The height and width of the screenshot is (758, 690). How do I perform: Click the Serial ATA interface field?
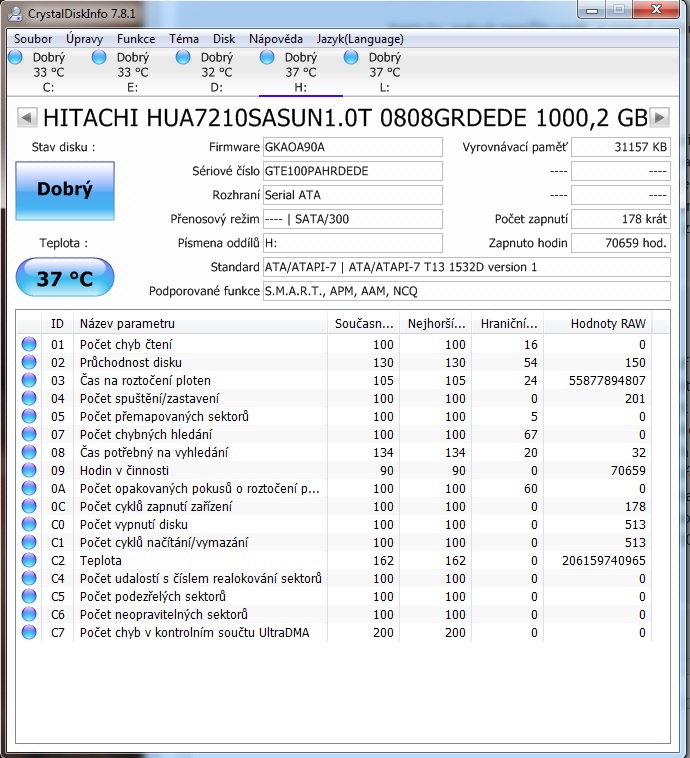tap(352, 195)
